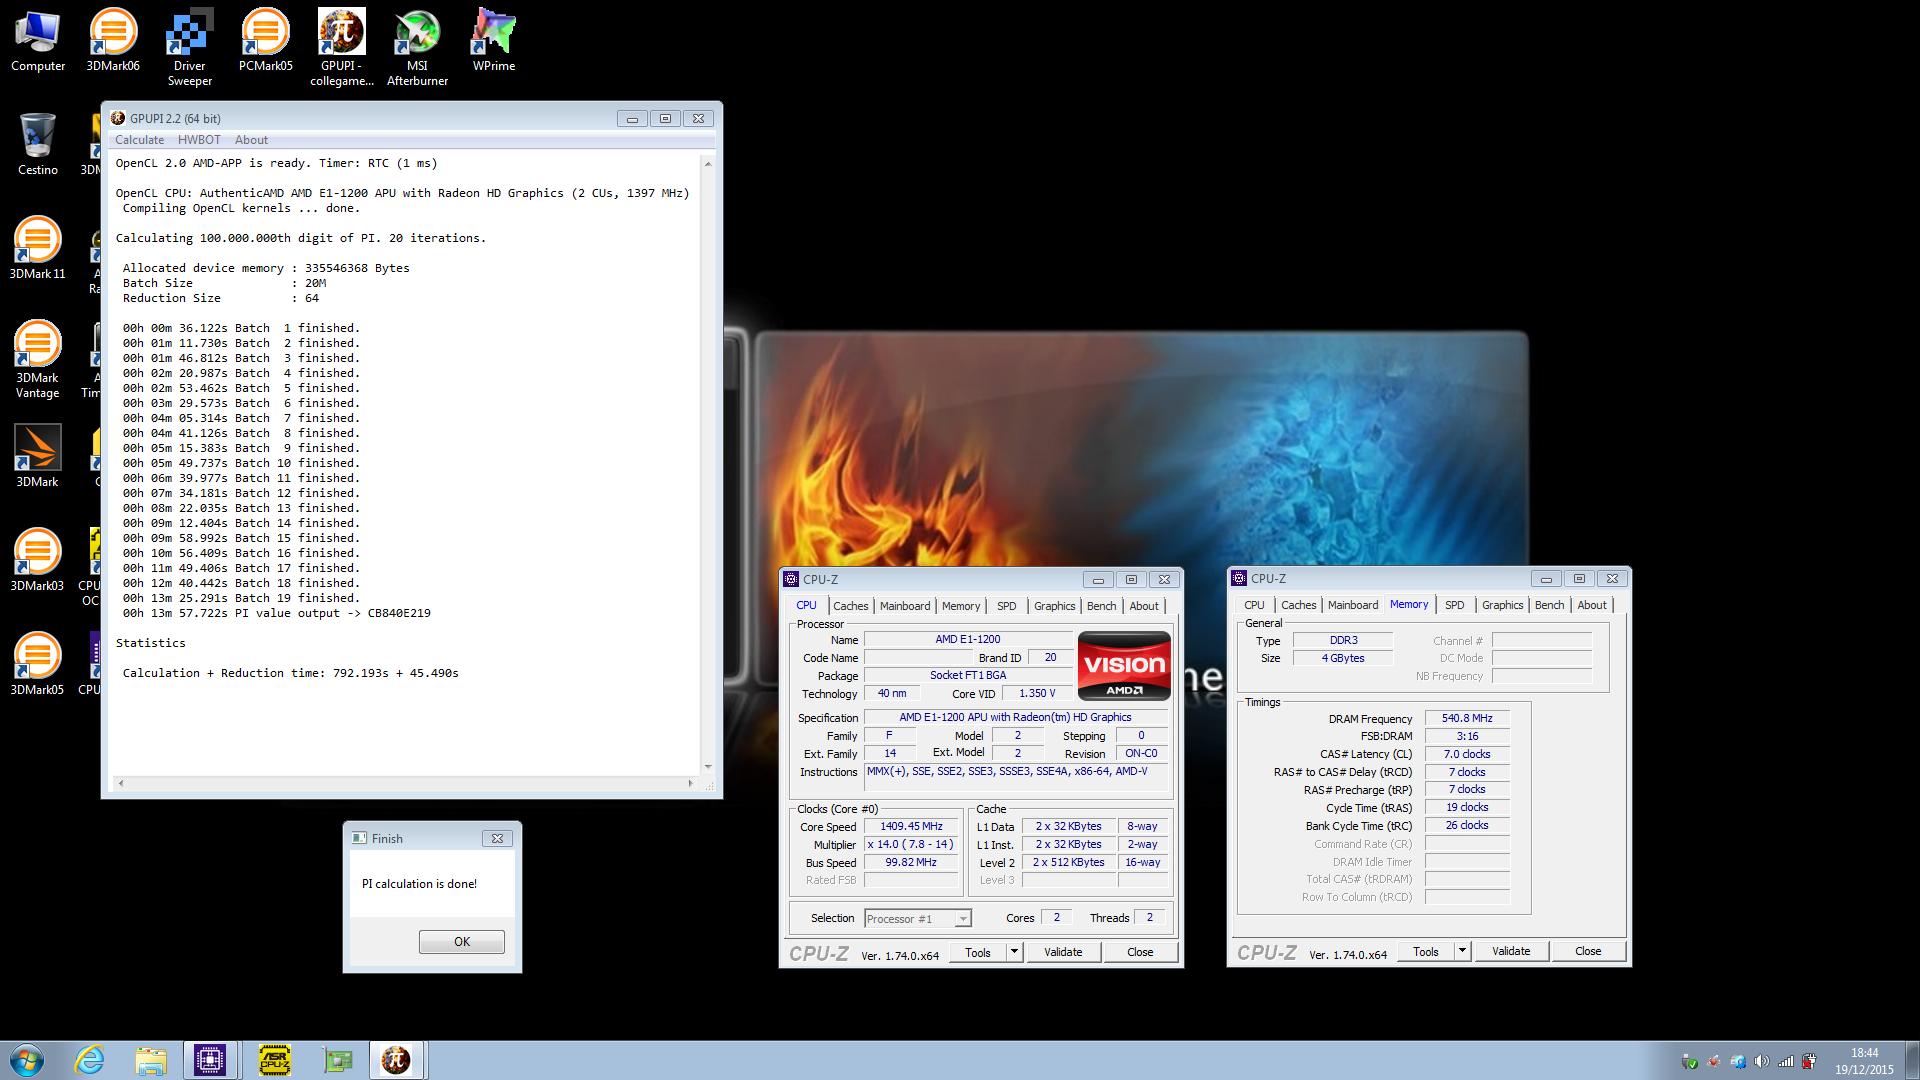The height and width of the screenshot is (1080, 1920).
Task: Open the Cestino recycle bin
Action: click(x=38, y=145)
